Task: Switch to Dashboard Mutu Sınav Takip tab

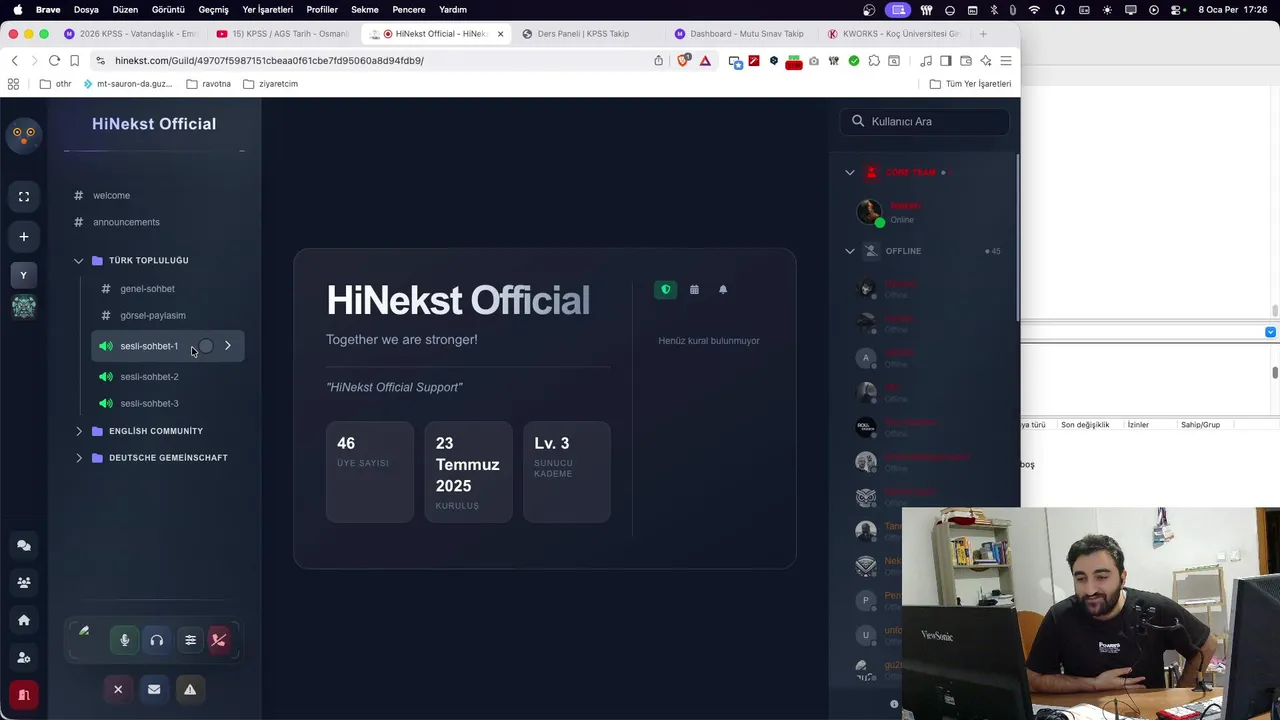Action: 746,34
